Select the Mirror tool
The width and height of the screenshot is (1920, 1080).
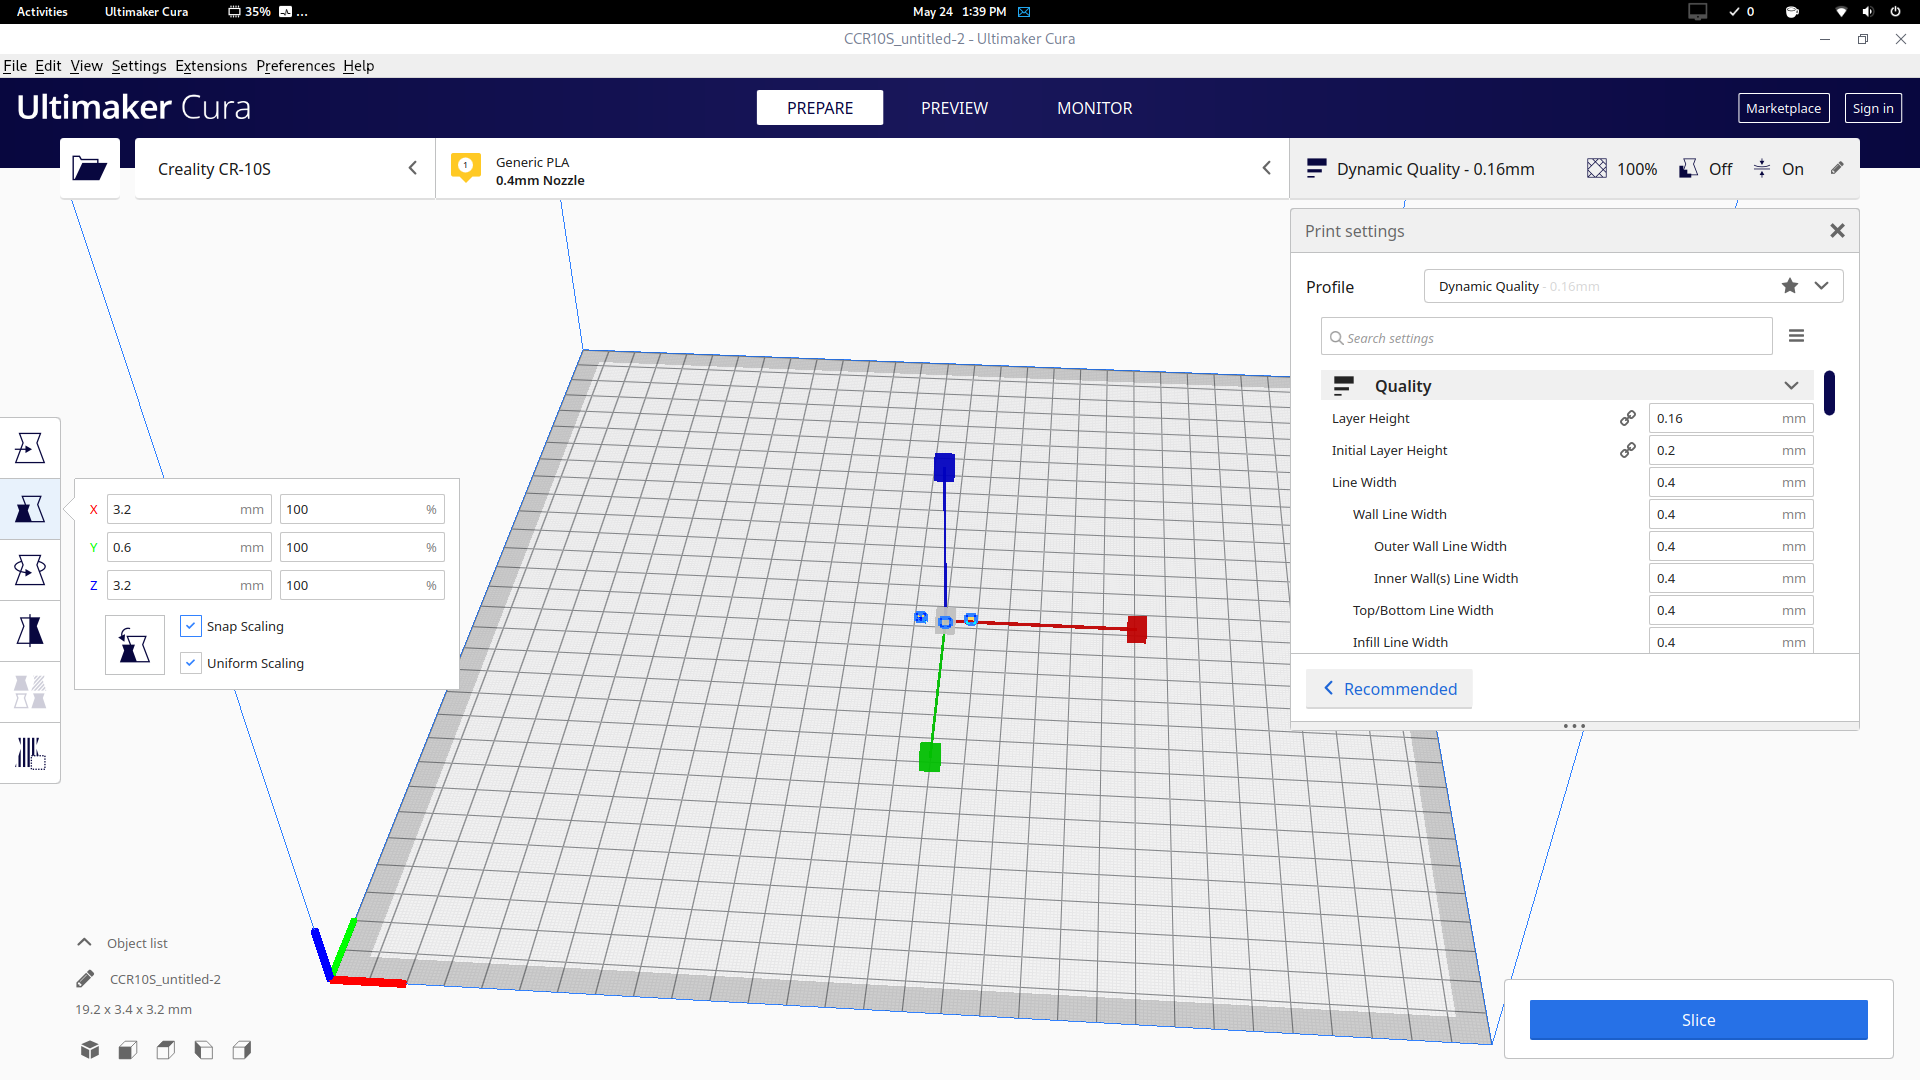point(30,631)
